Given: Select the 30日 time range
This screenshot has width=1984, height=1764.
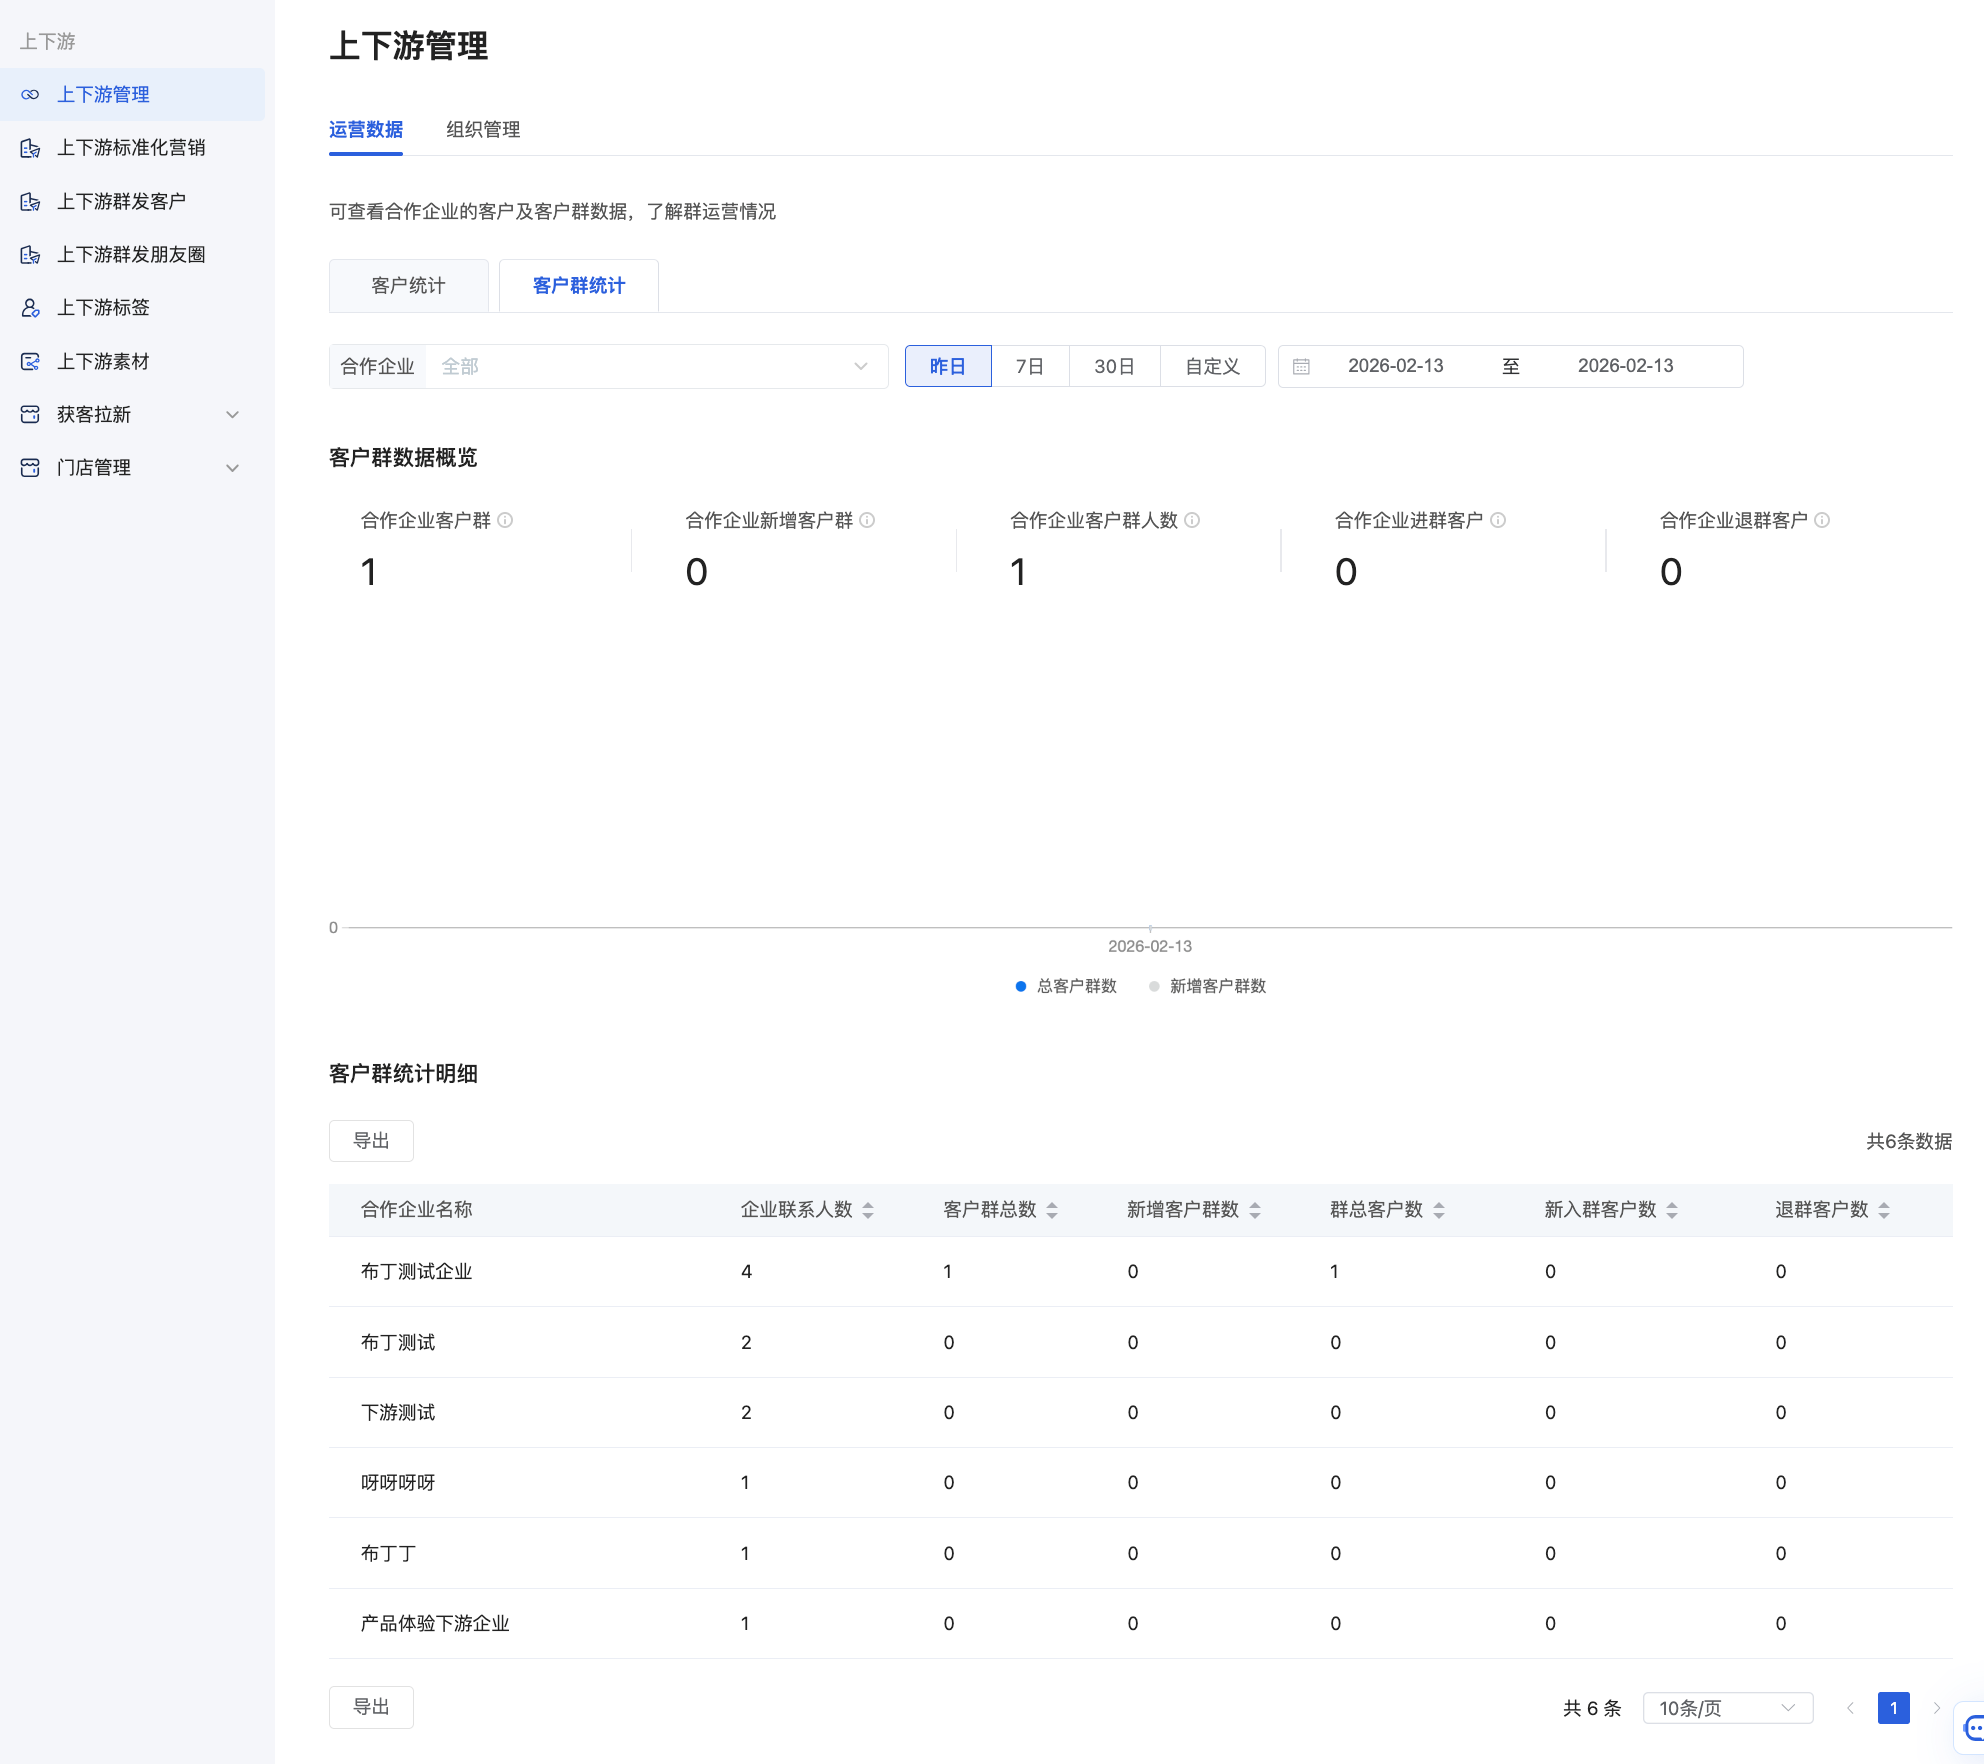Looking at the screenshot, I should [1114, 366].
